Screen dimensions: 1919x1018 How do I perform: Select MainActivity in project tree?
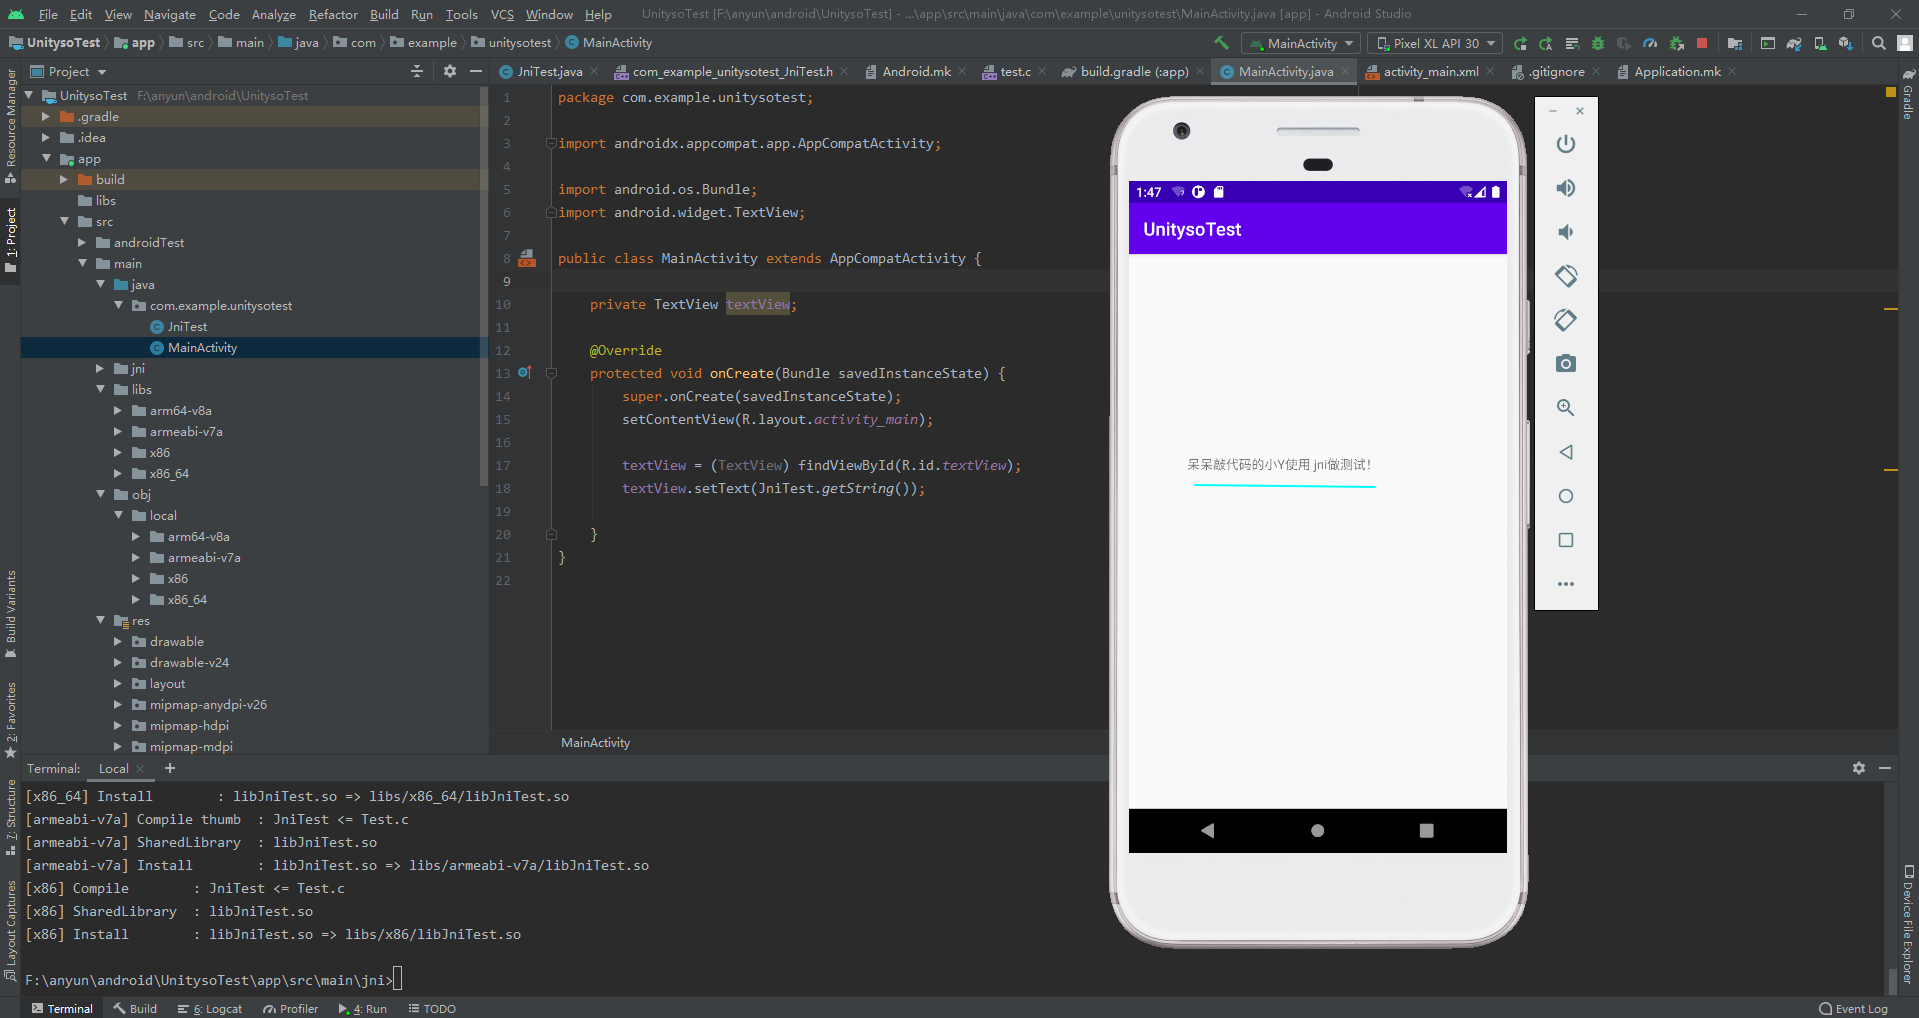202,348
